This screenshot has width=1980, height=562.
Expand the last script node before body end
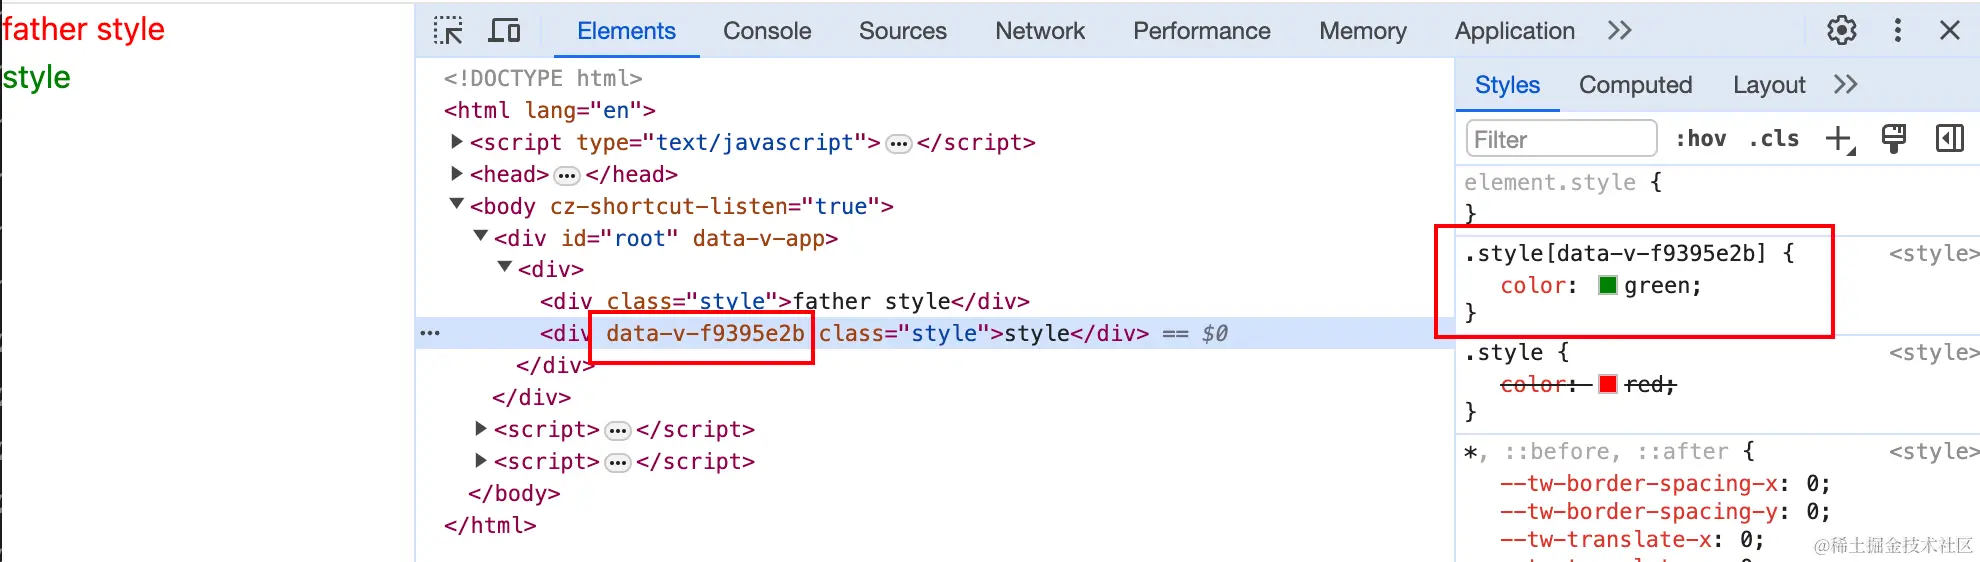481,461
